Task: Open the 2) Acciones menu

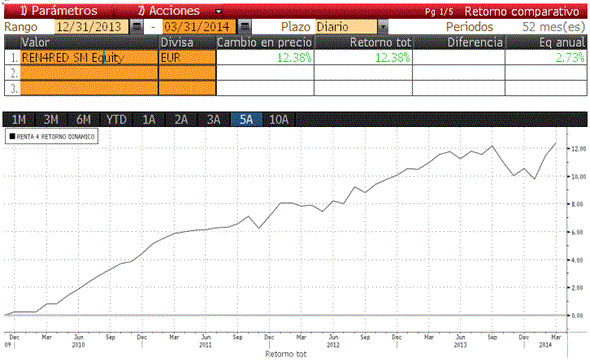Action: click(x=169, y=11)
